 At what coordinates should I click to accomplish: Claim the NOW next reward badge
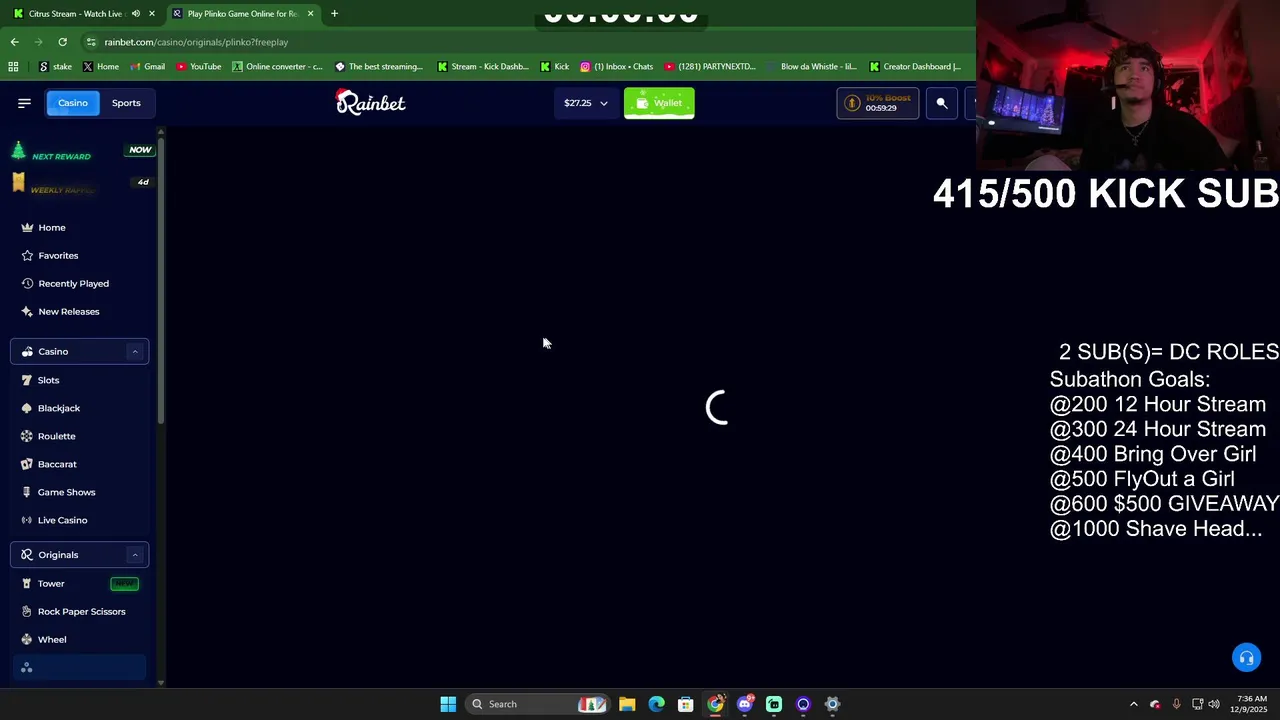[x=140, y=150]
